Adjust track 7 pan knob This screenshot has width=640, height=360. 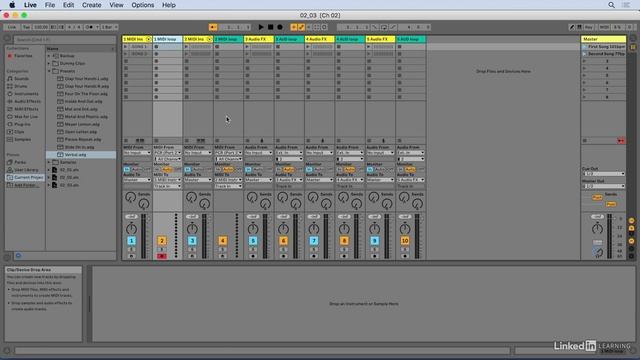coord(314,229)
